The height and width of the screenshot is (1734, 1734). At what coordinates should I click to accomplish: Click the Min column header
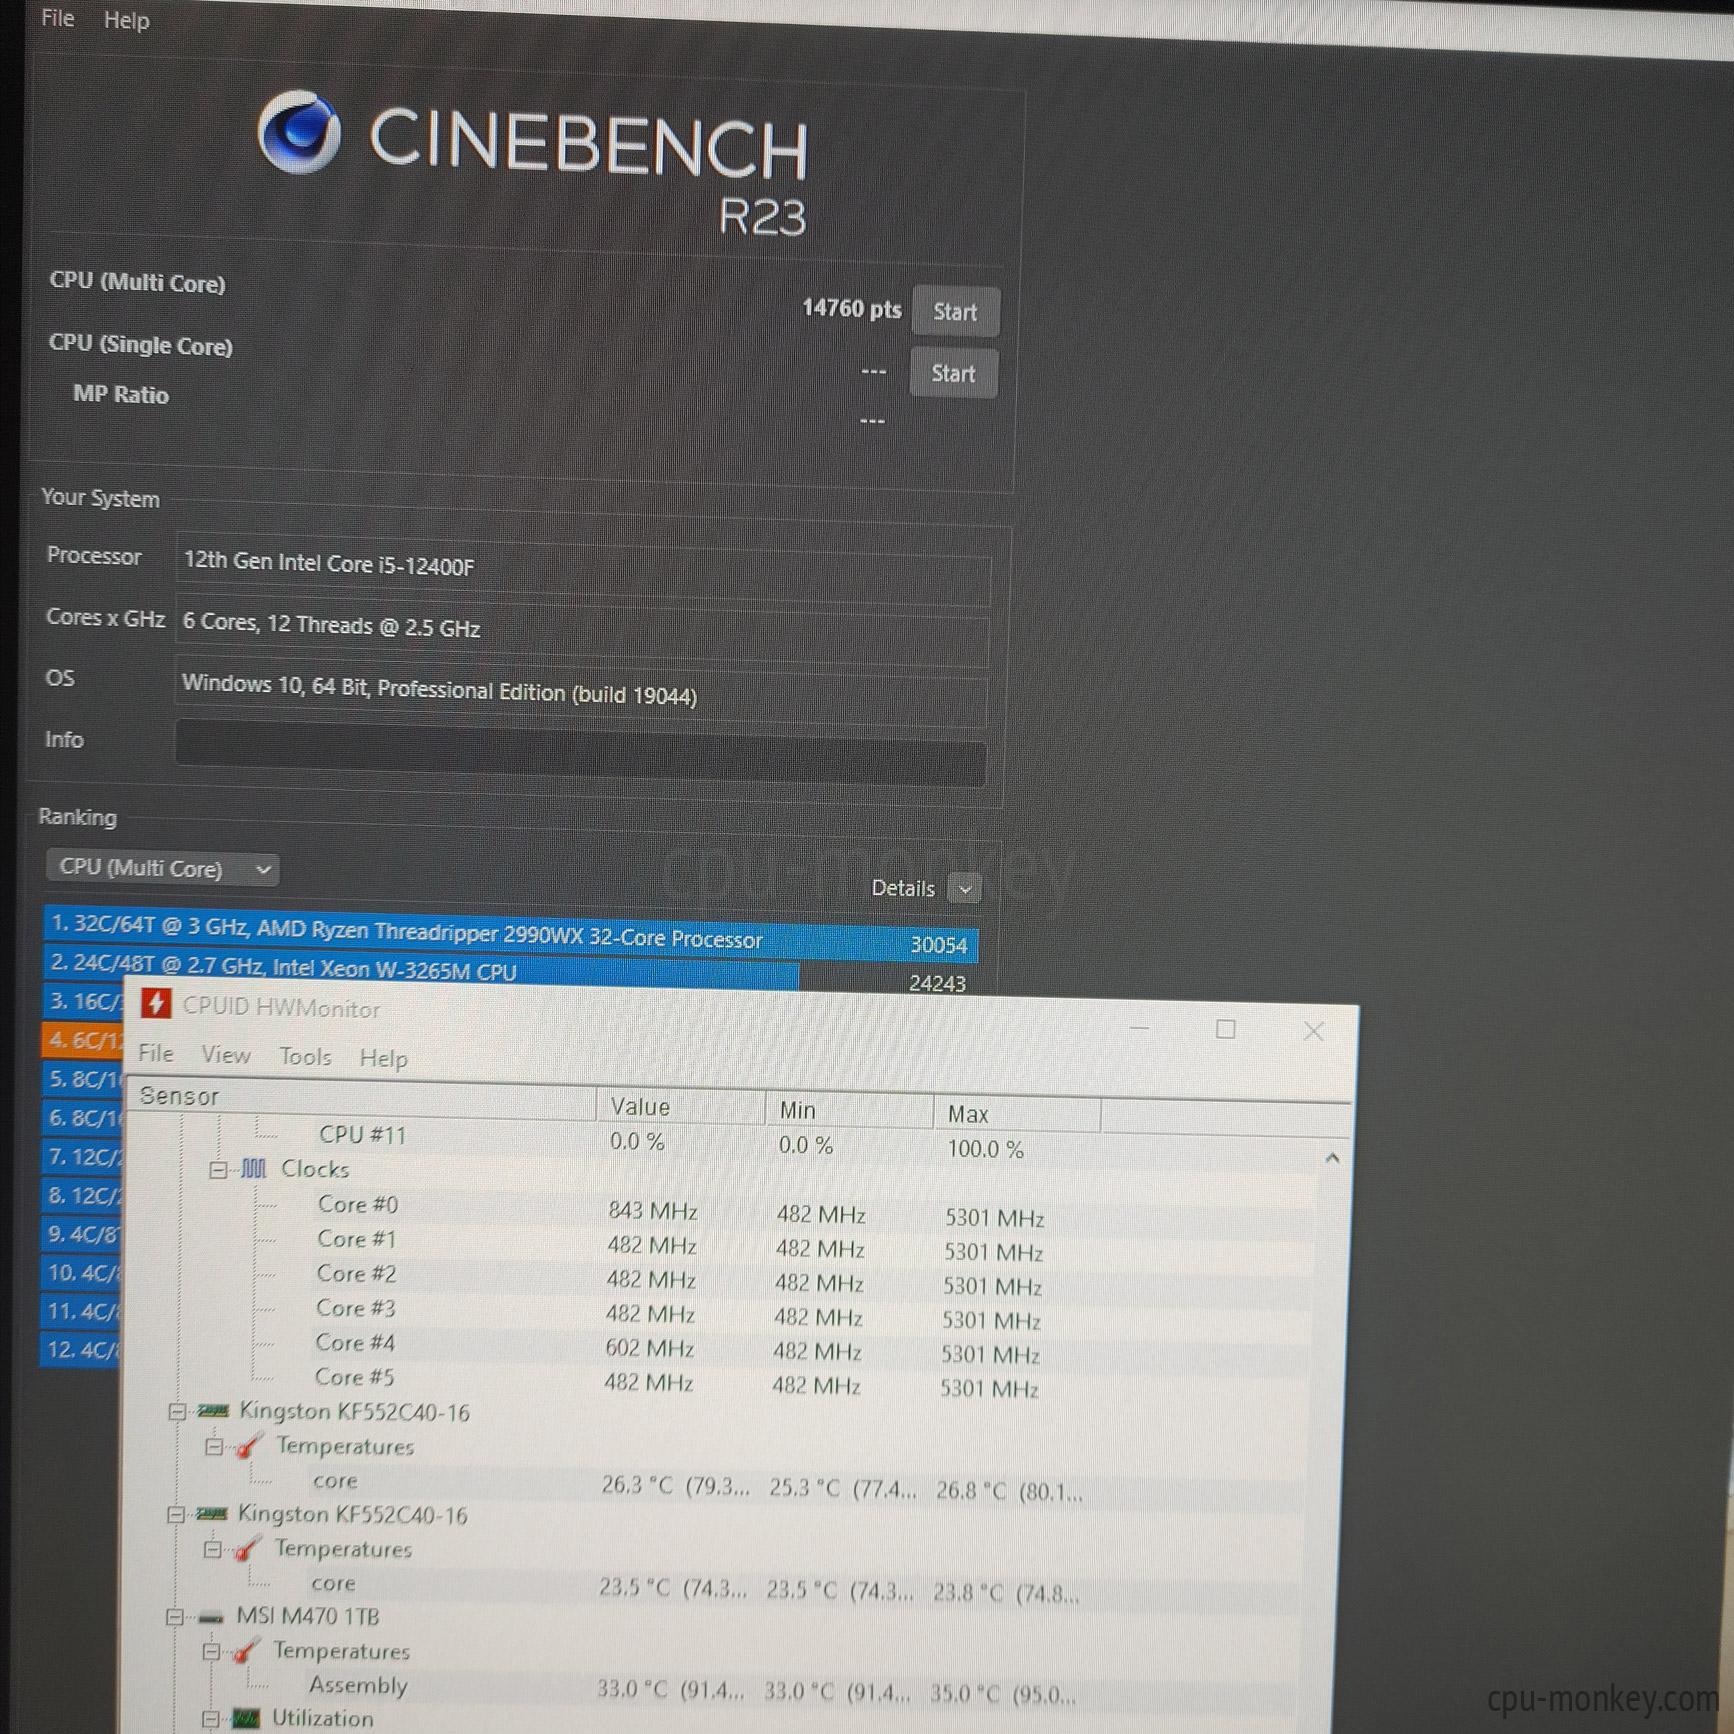(x=849, y=1110)
